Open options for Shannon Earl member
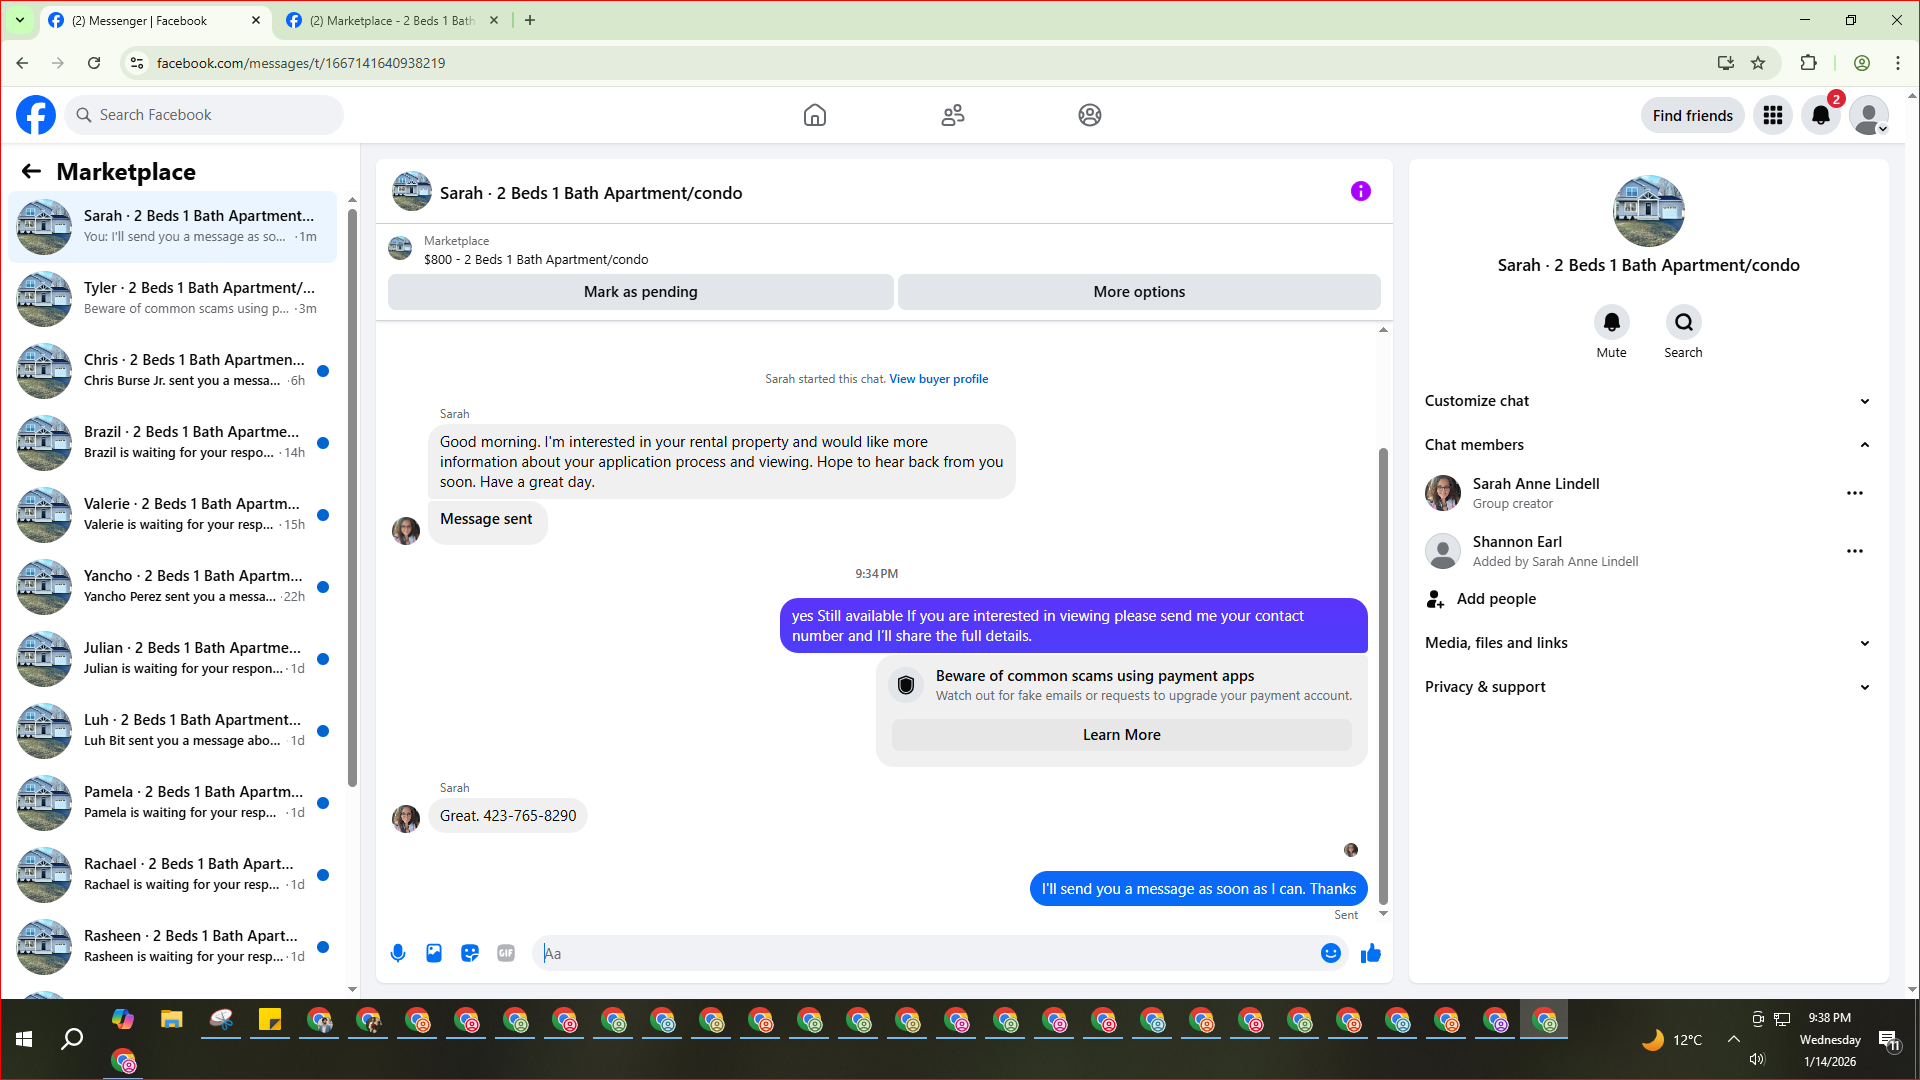The image size is (1920, 1080). pyautogui.click(x=1854, y=551)
